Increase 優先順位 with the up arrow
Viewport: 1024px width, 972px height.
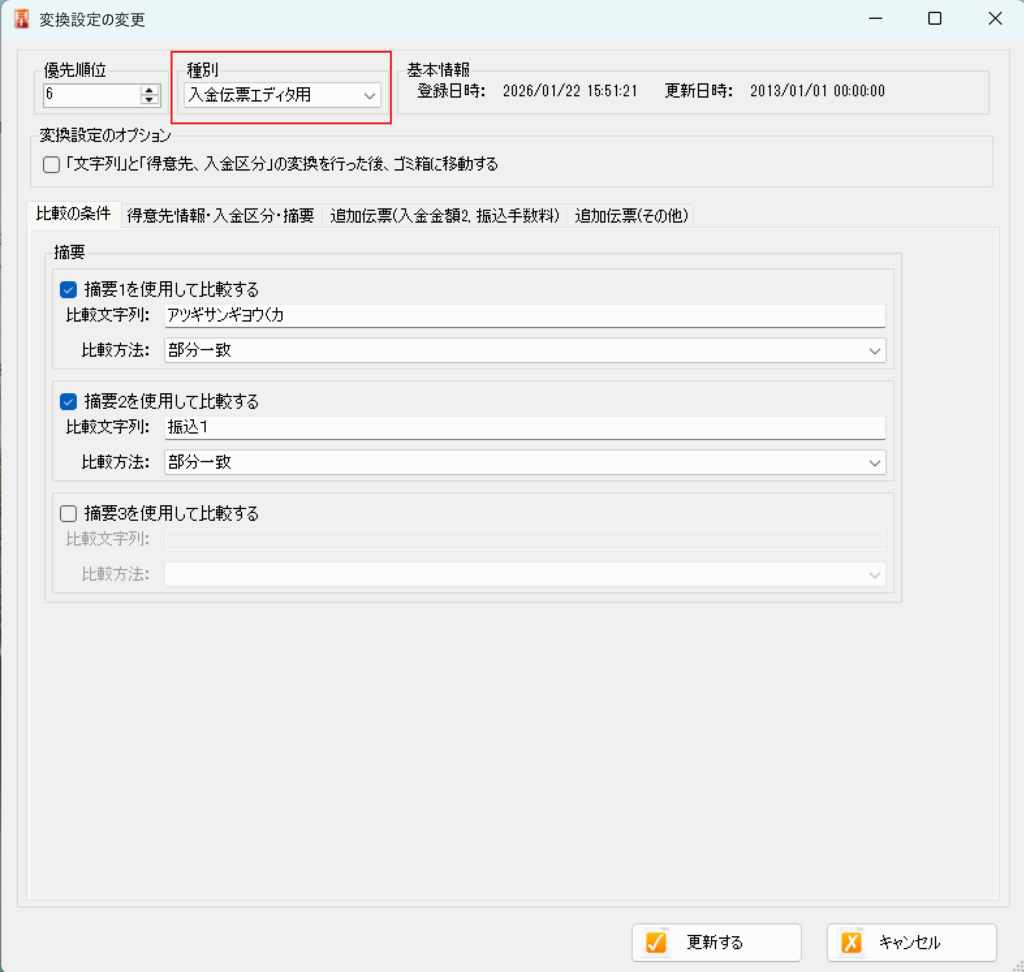[x=150, y=90]
